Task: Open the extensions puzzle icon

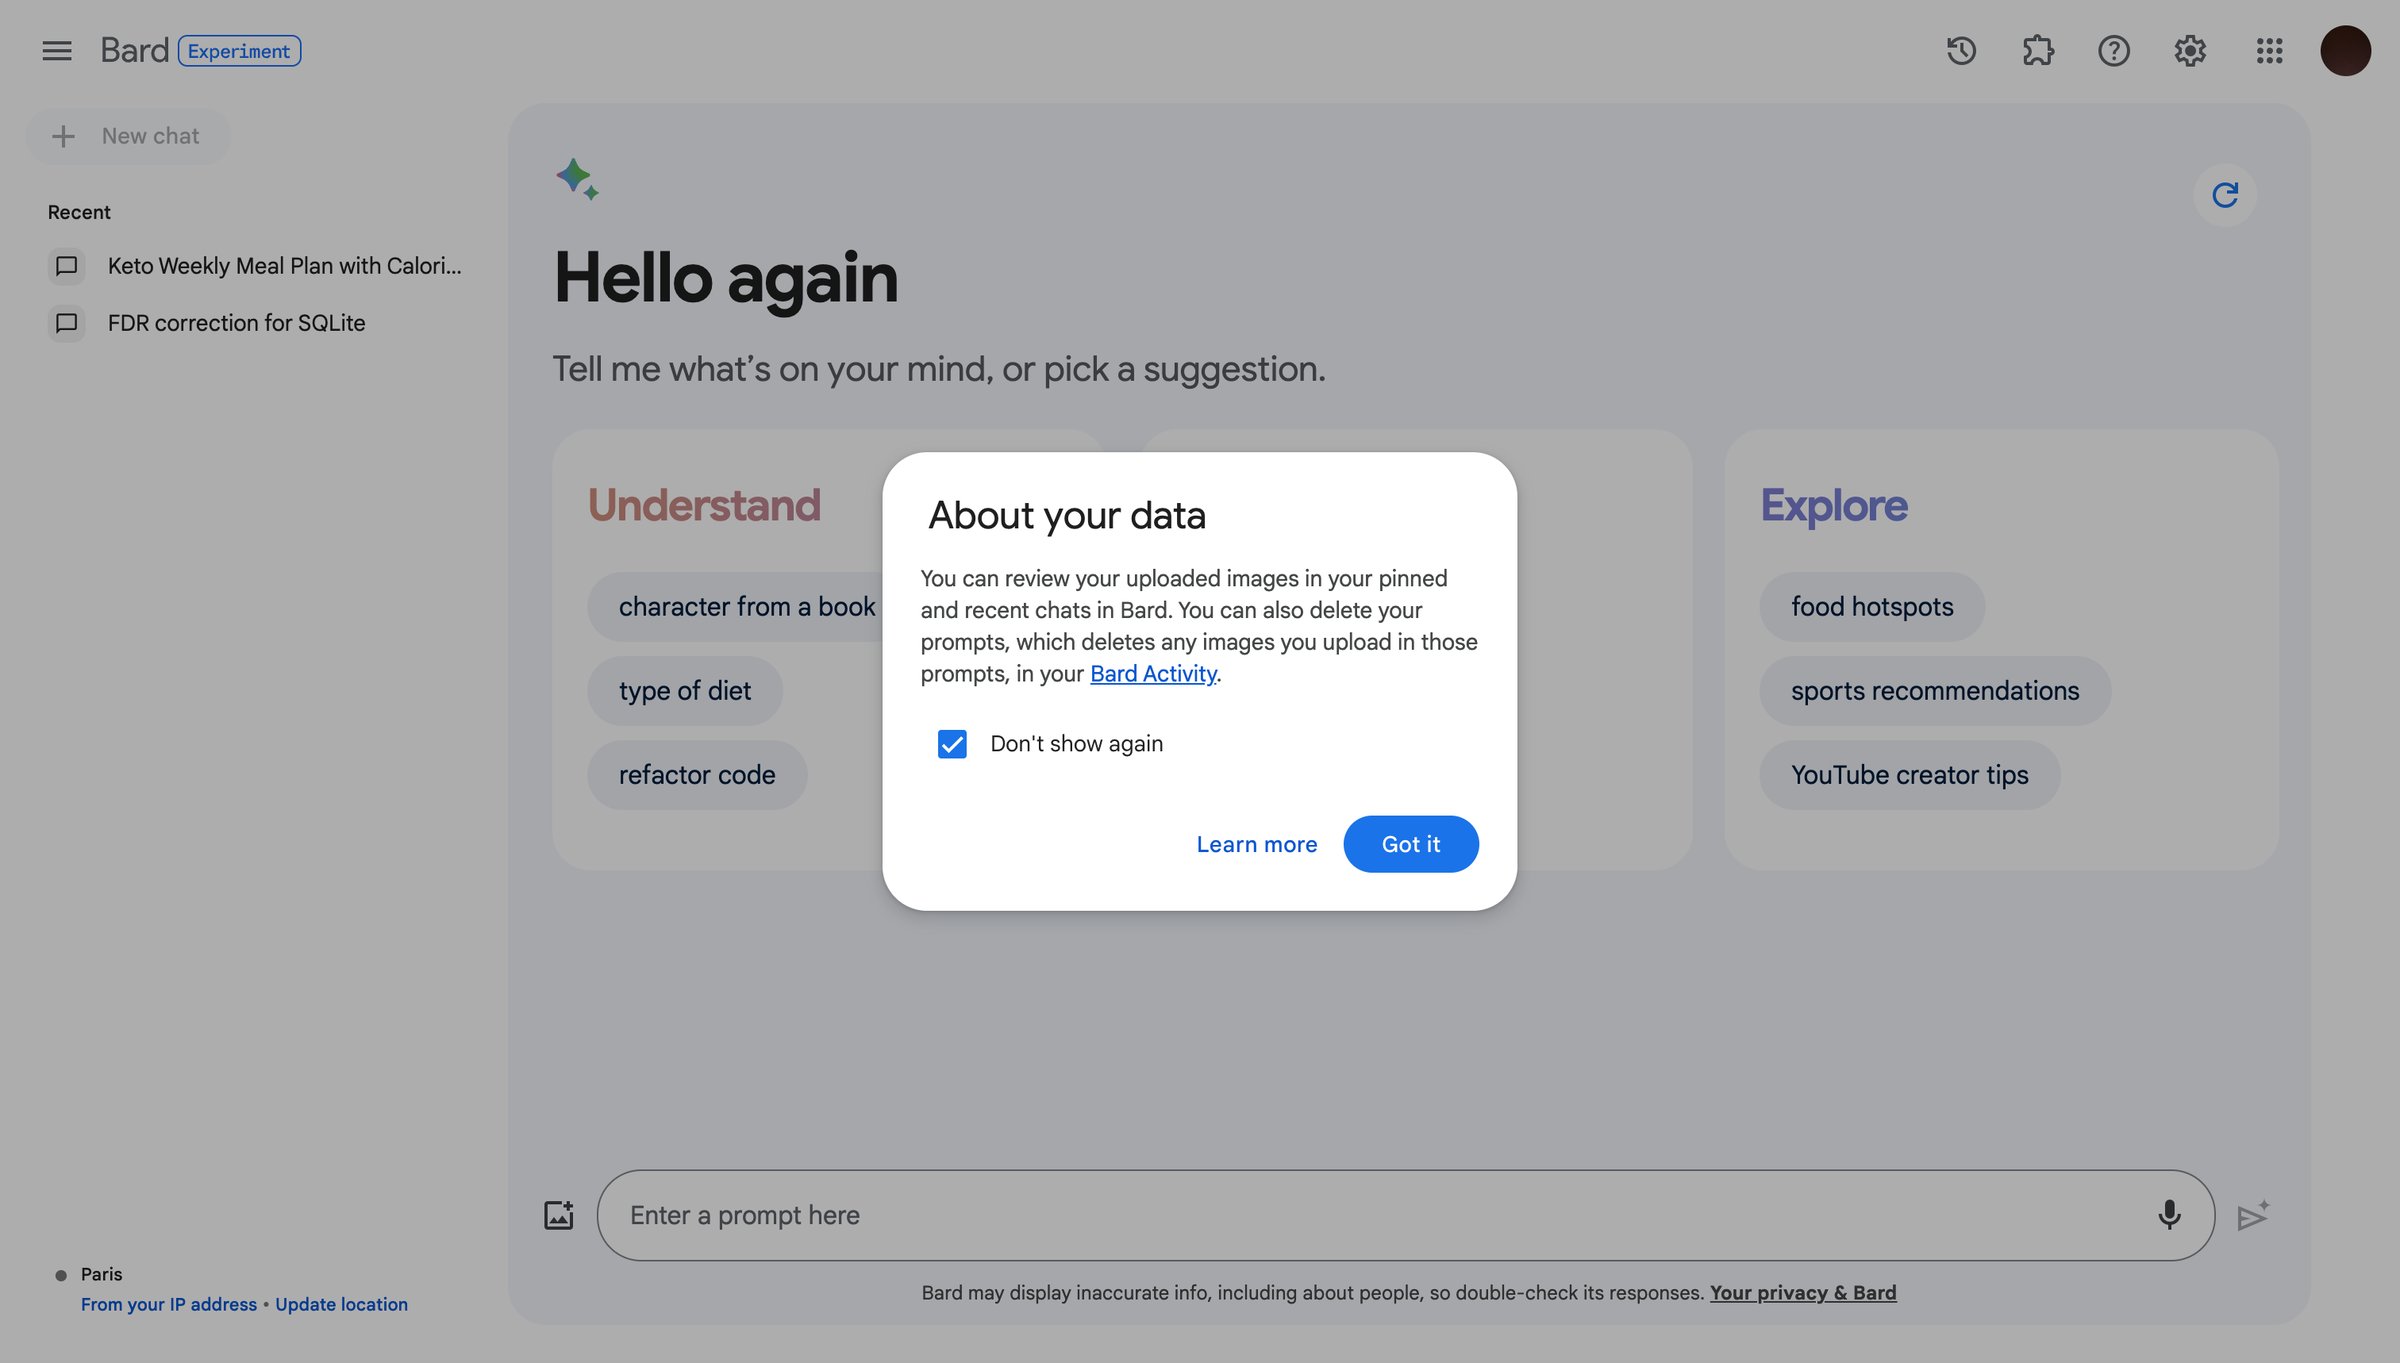Action: pyautogui.click(x=2037, y=50)
